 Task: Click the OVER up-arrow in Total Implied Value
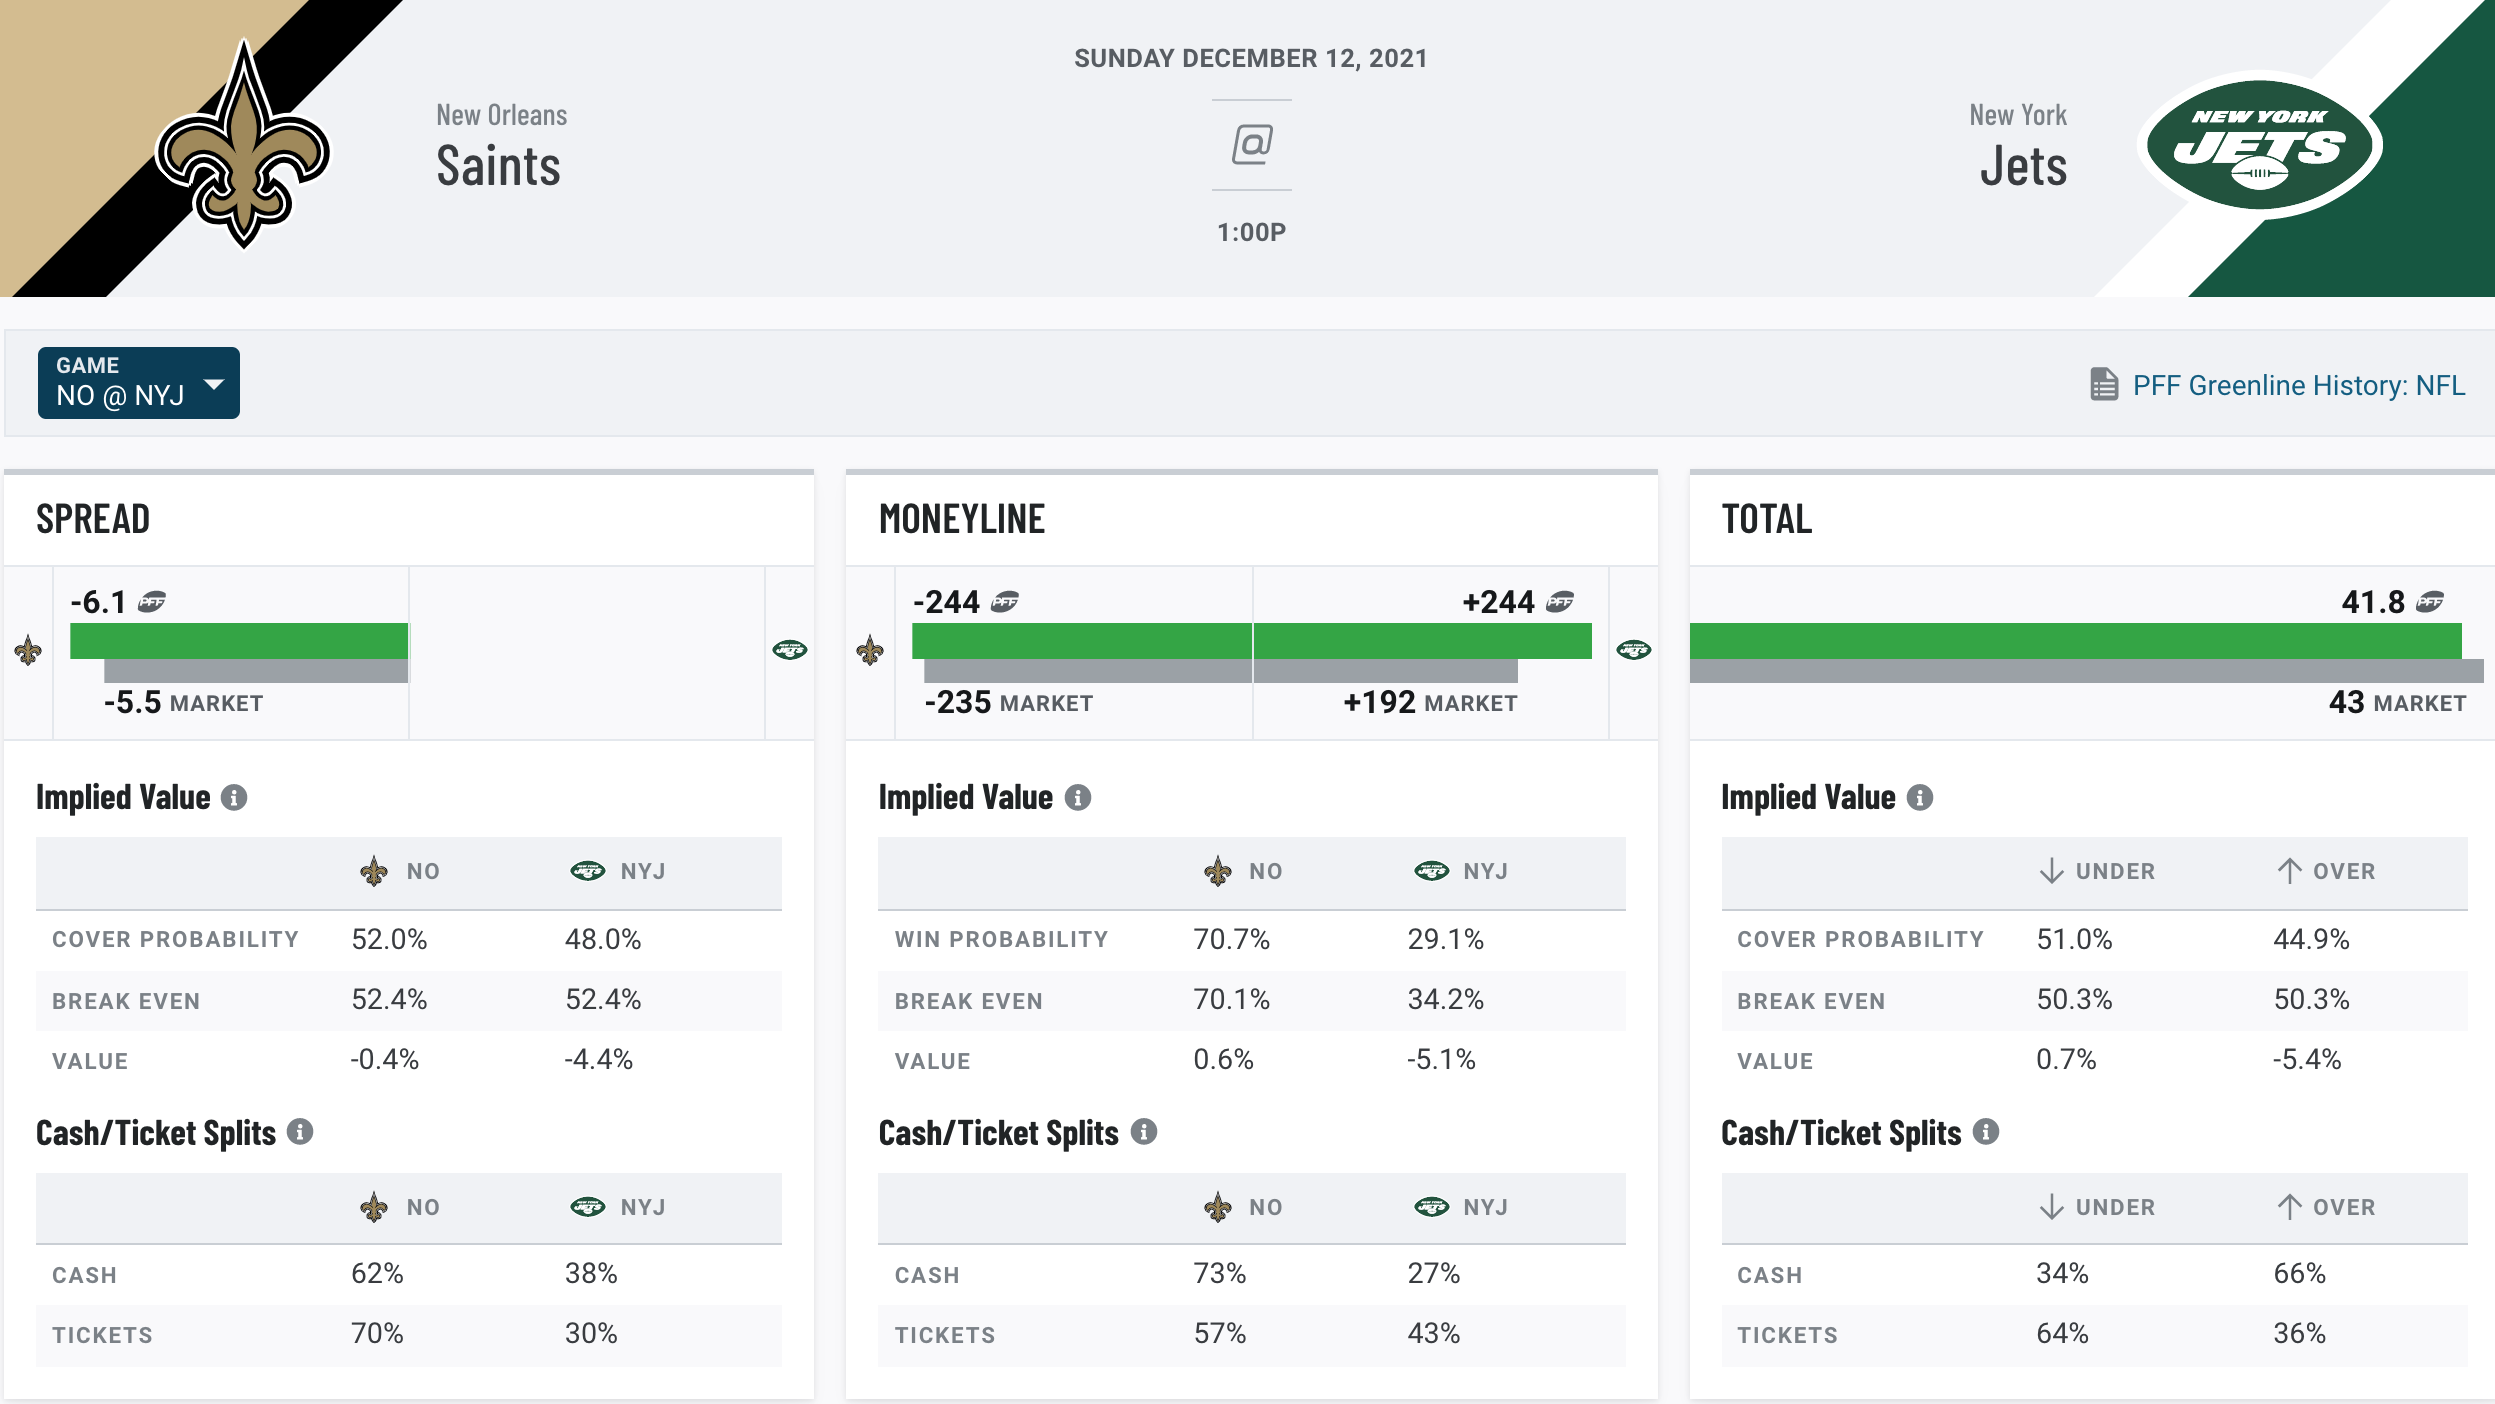pyautogui.click(x=2289, y=871)
